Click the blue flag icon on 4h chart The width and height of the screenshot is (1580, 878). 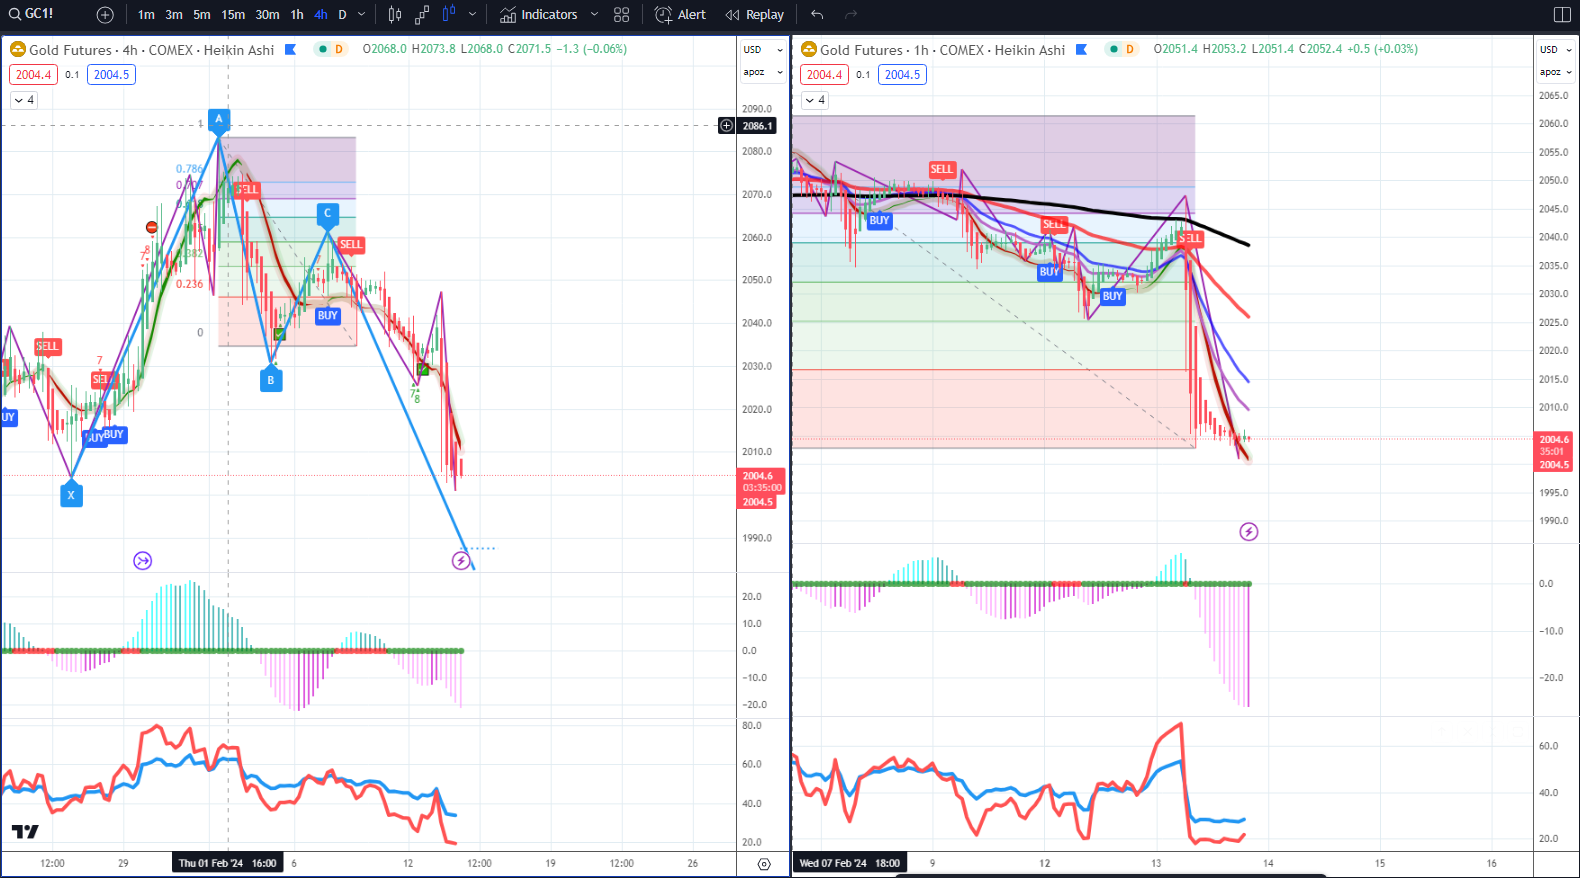coord(290,49)
